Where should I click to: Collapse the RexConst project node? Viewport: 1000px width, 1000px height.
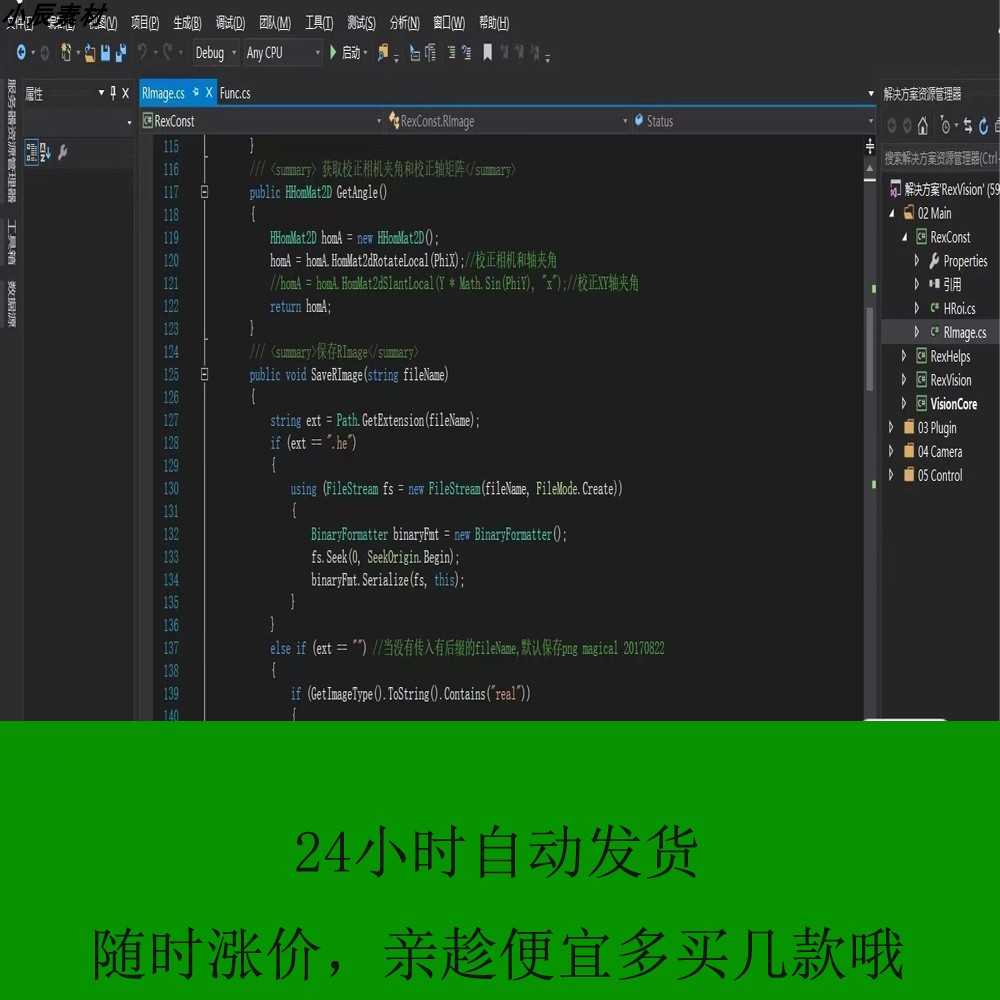click(x=906, y=237)
